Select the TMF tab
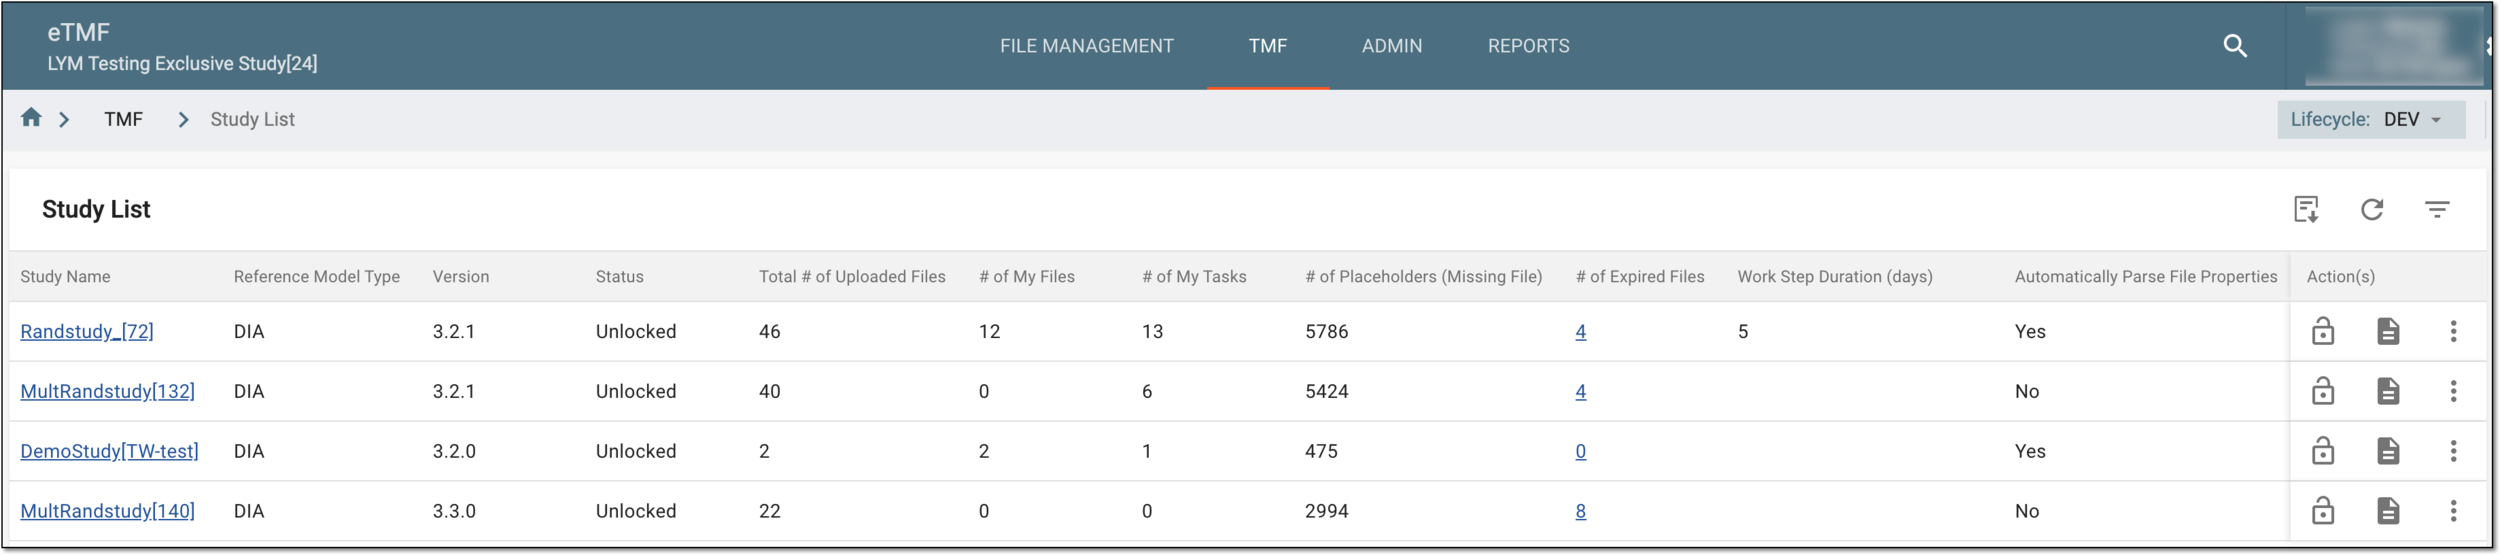The width and height of the screenshot is (2500, 555). pyautogui.click(x=1267, y=46)
